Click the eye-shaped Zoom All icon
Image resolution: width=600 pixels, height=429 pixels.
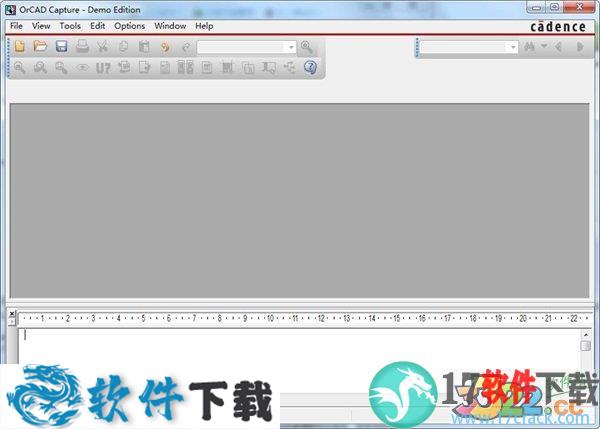82,68
